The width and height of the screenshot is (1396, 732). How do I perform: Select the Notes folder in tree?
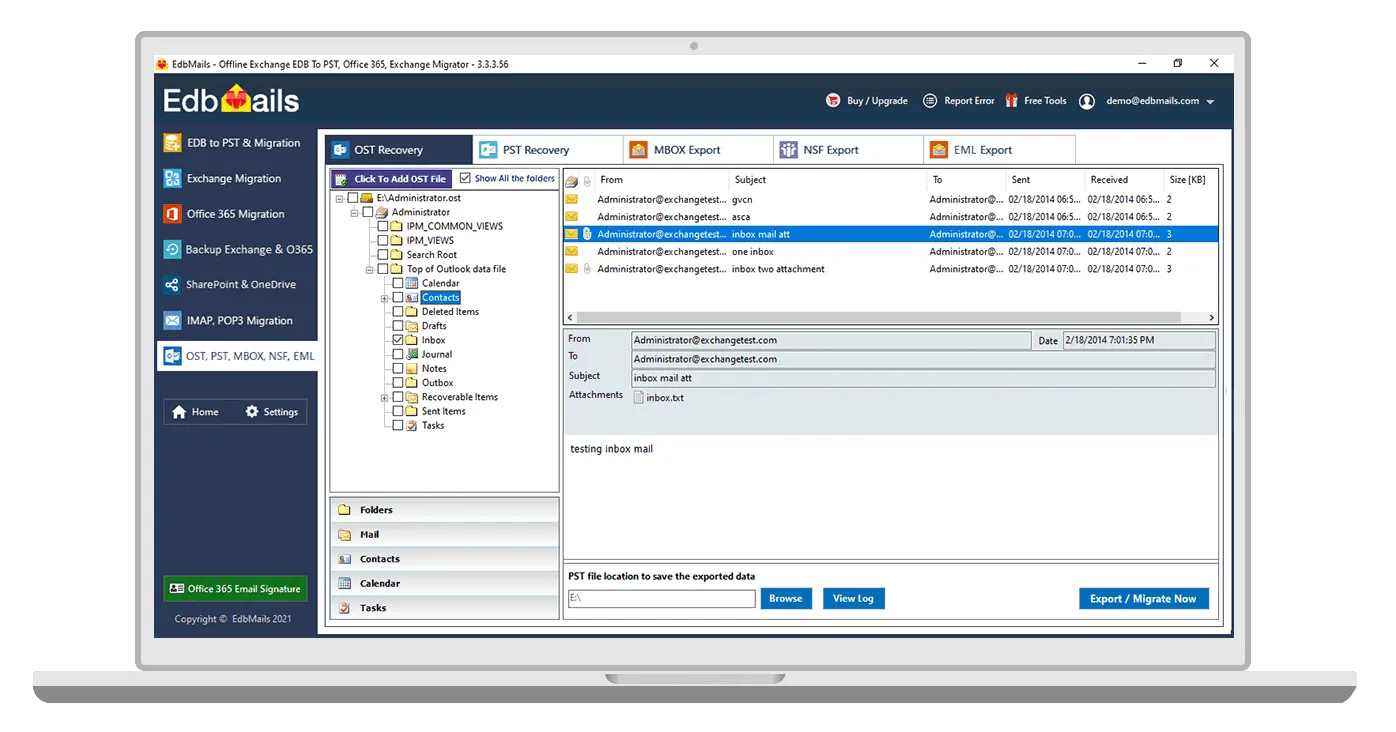434,369
